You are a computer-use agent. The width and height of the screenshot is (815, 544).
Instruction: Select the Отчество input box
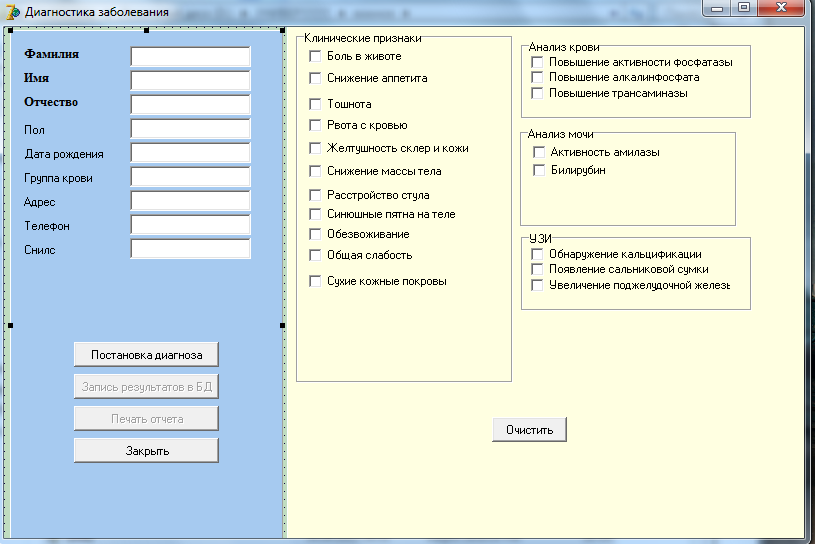click(190, 104)
